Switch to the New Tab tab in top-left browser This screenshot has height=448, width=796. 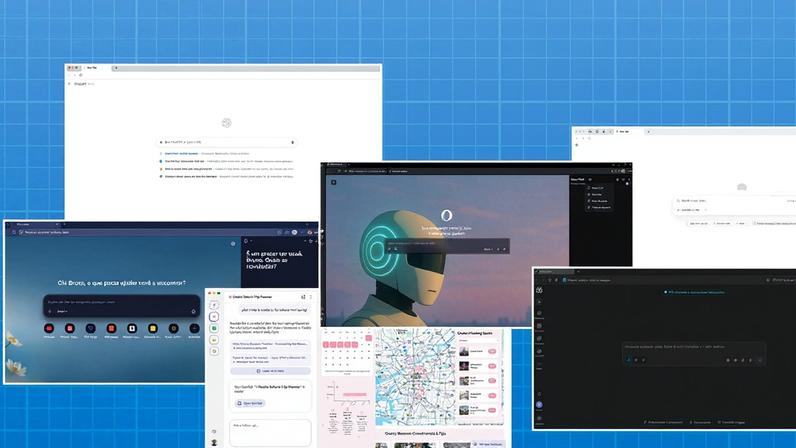click(92, 68)
